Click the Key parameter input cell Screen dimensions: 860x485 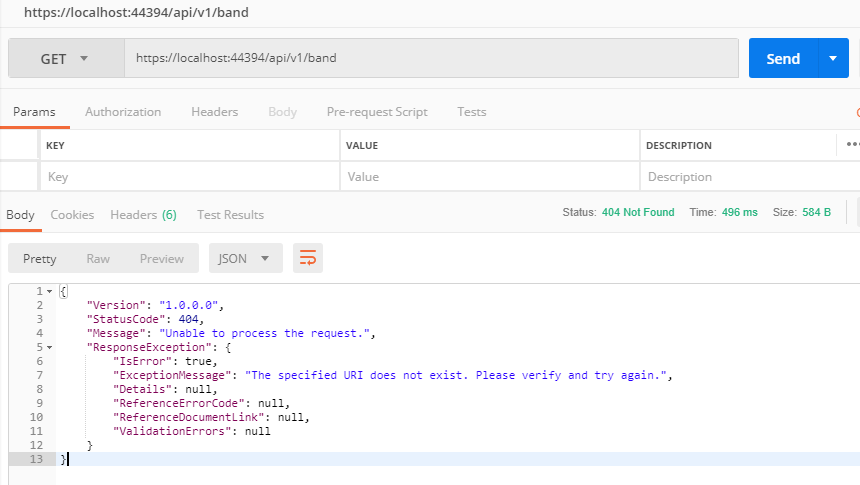[190, 177]
